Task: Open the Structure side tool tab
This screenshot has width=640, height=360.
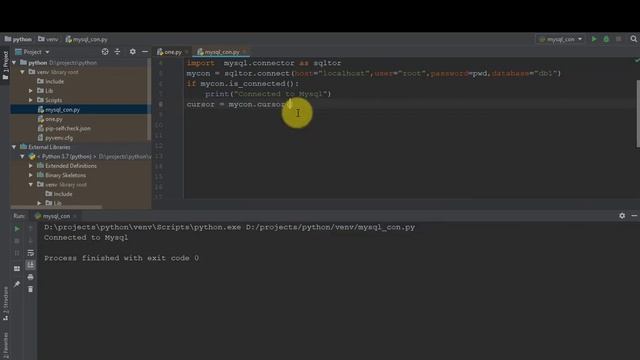Action: [5, 303]
